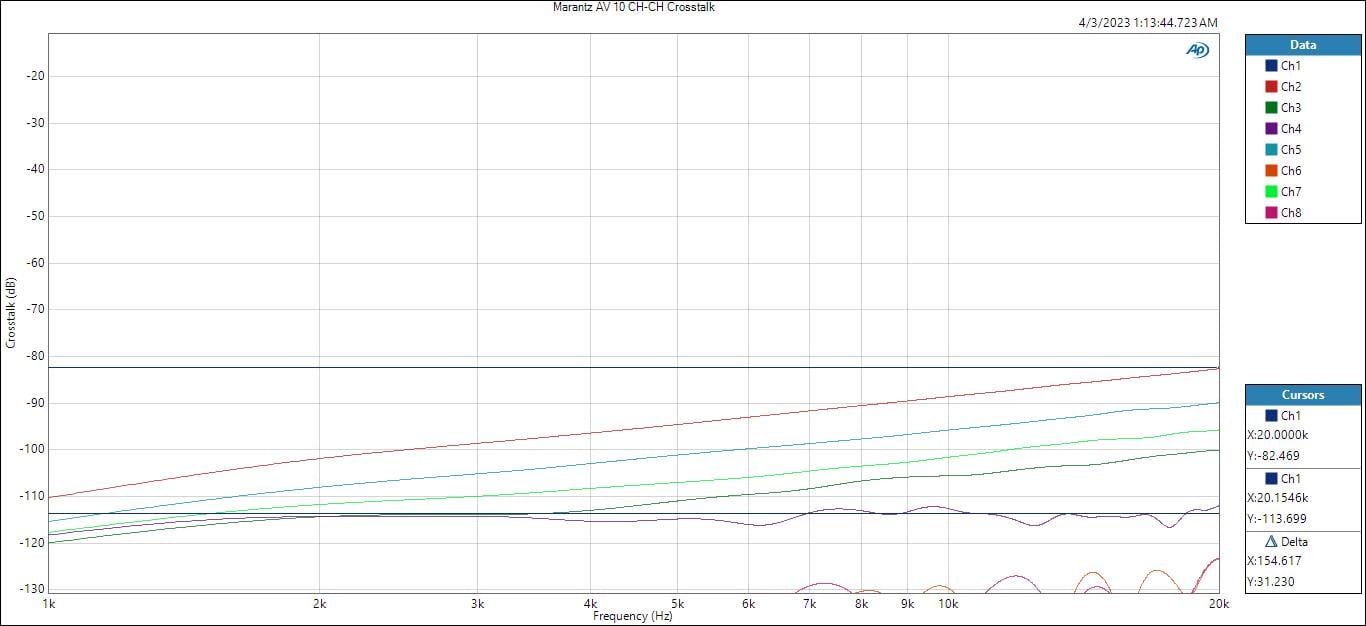Click the Y:-82.469 cursor reading

pyautogui.click(x=1275, y=456)
